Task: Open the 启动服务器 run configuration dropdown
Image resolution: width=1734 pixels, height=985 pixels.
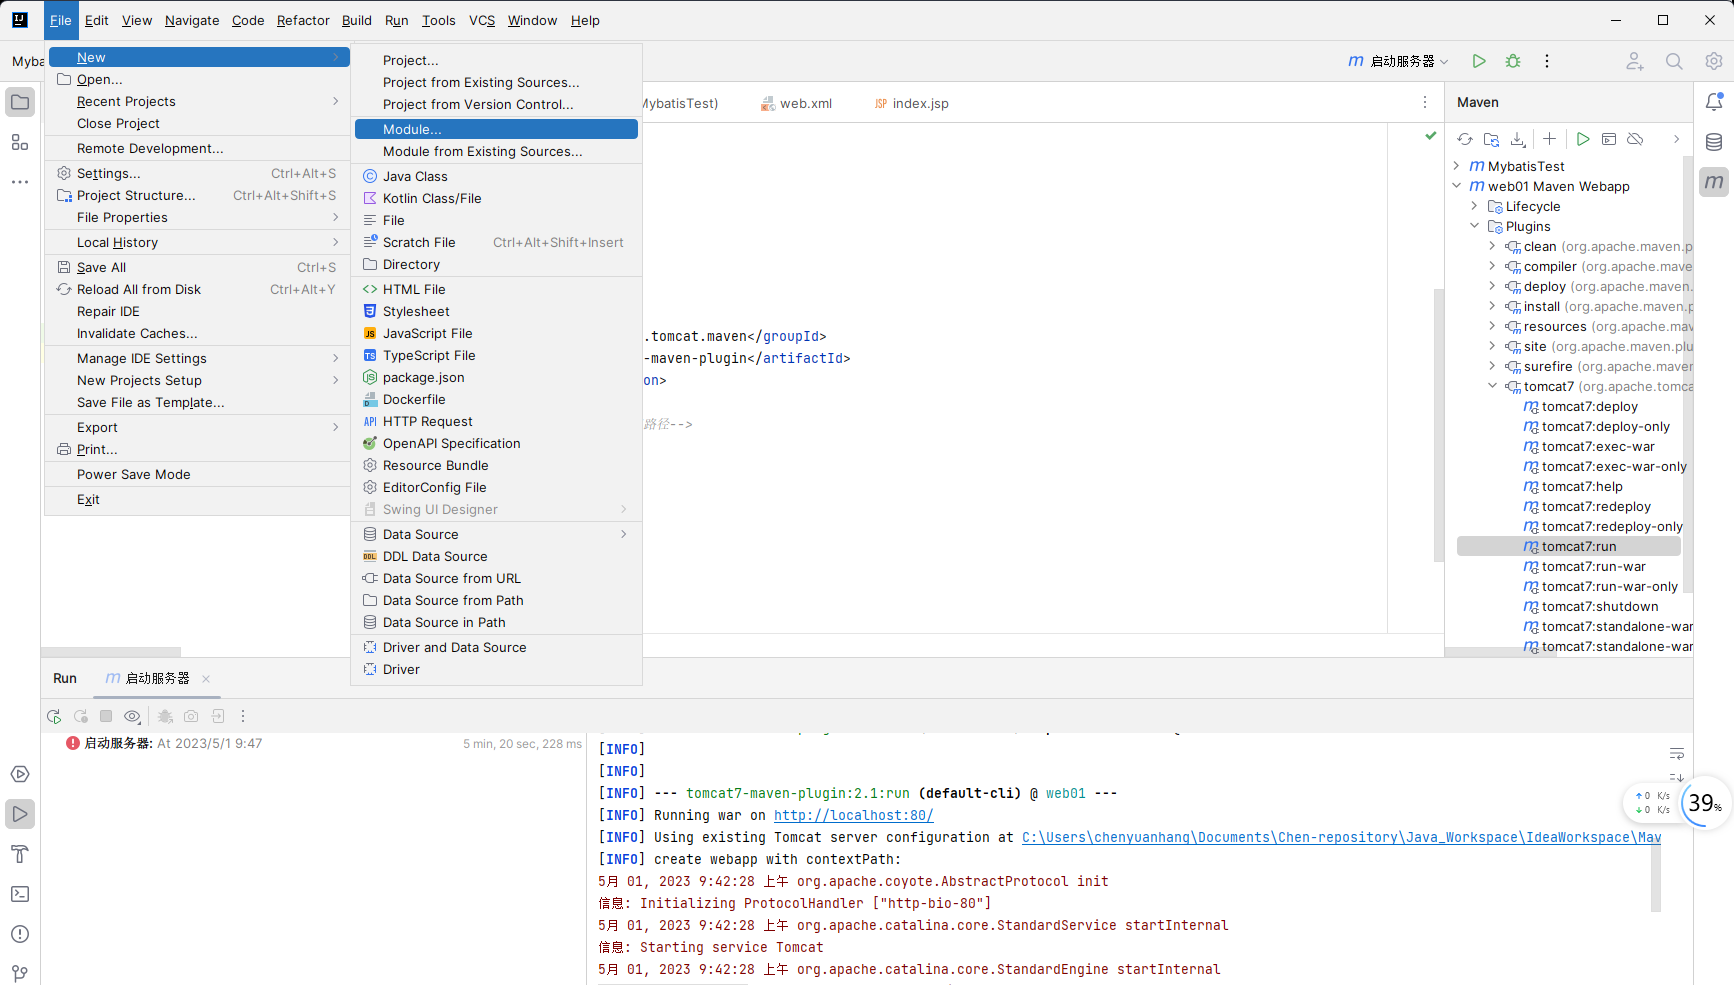Action: tap(1398, 61)
